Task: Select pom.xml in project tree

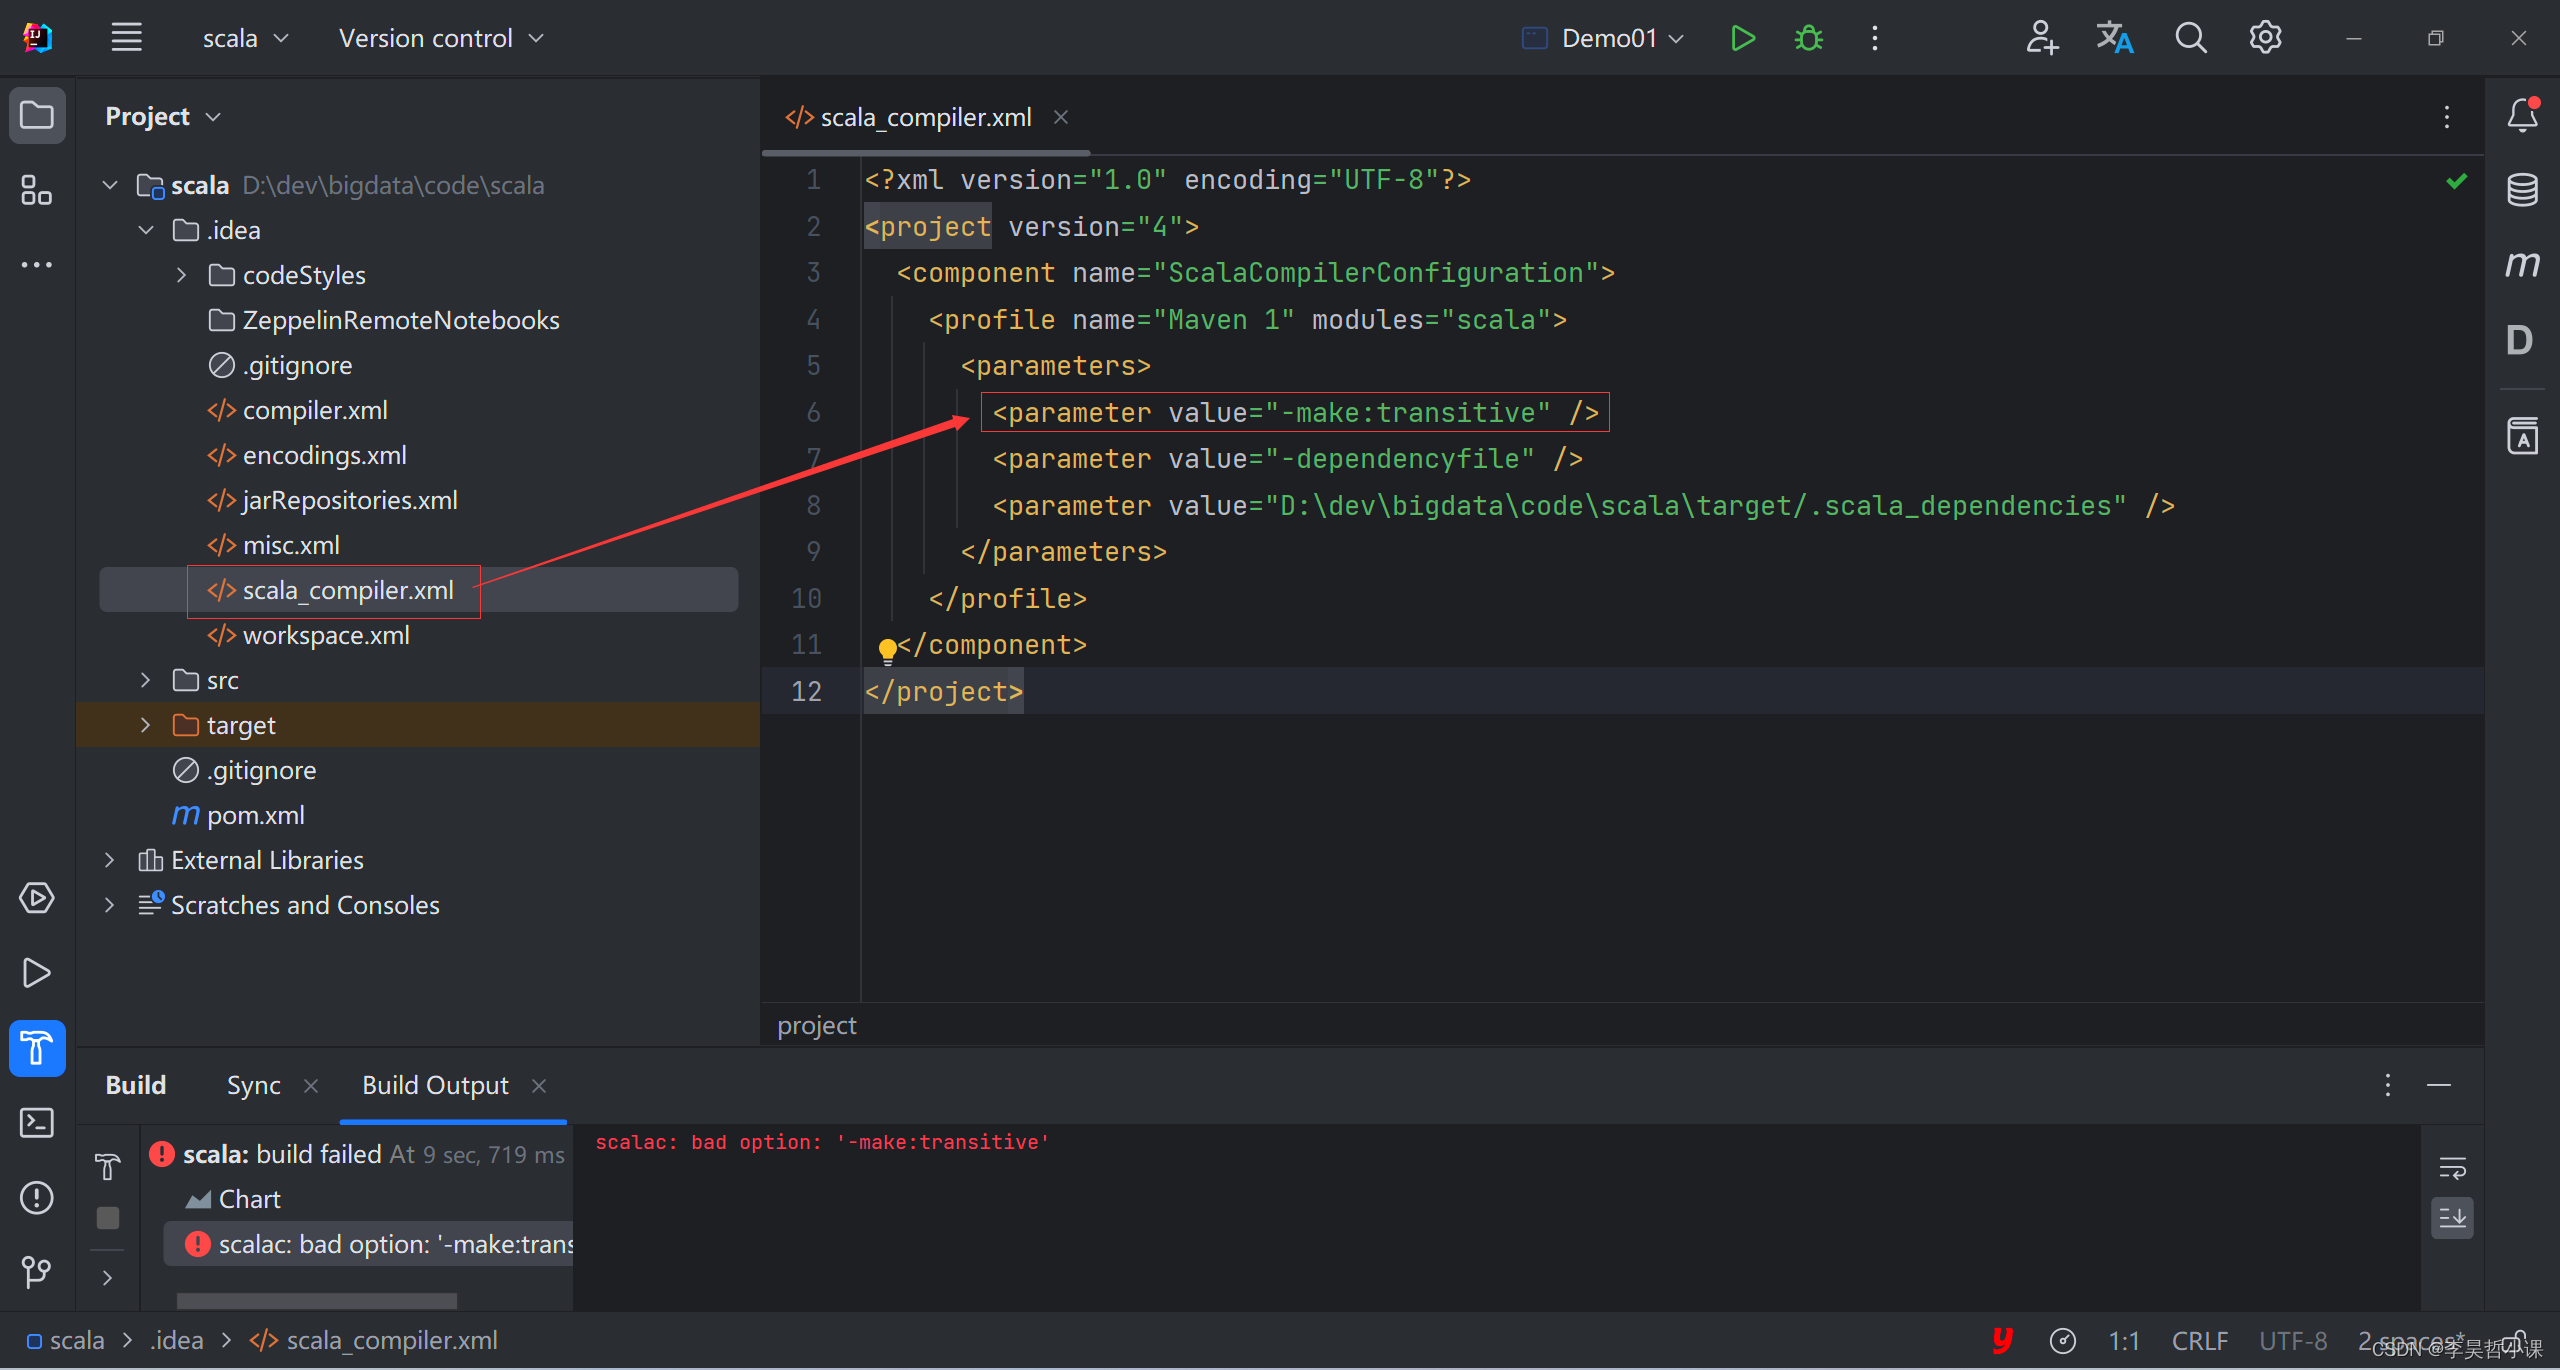Action: (x=239, y=815)
